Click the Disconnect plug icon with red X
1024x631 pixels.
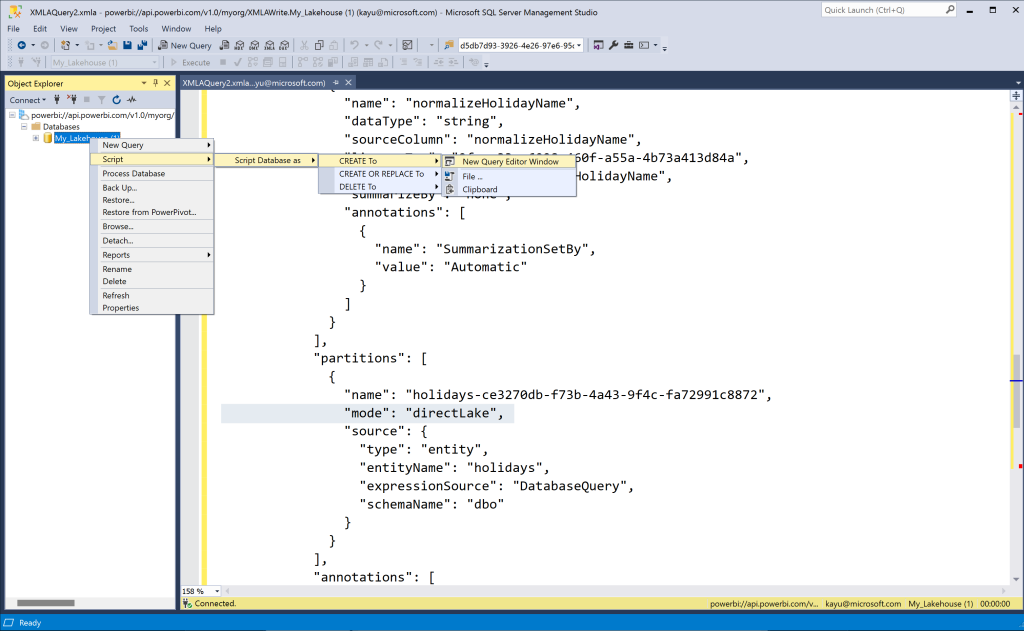click(x=72, y=99)
